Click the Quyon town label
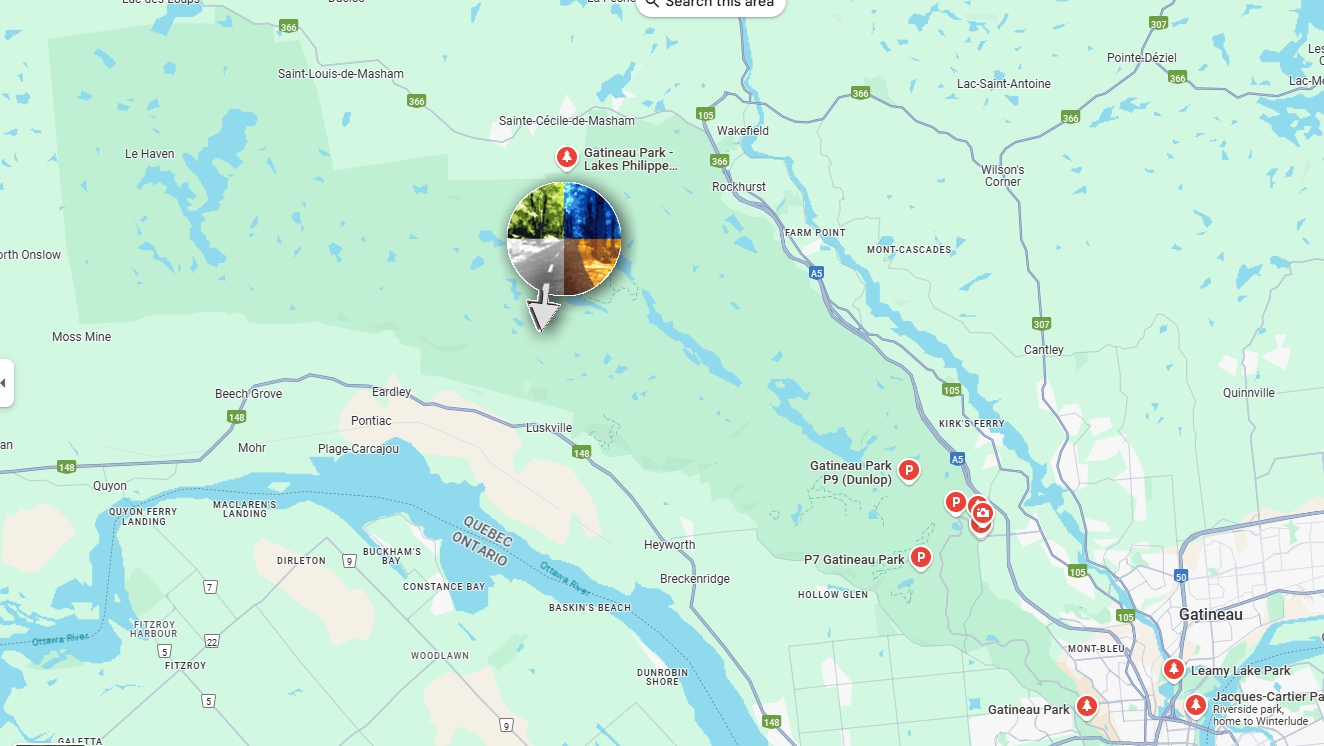Viewport: 1324px width, 746px height. 110,486
